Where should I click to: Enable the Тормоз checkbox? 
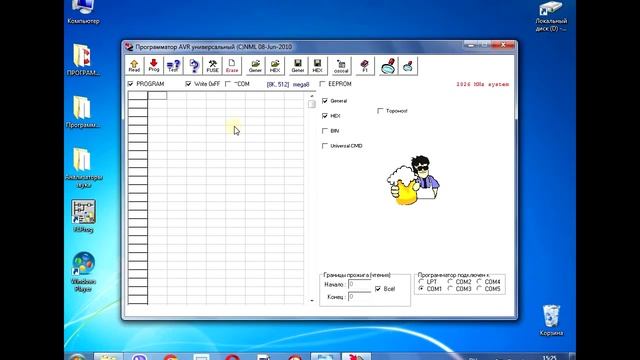[380, 111]
